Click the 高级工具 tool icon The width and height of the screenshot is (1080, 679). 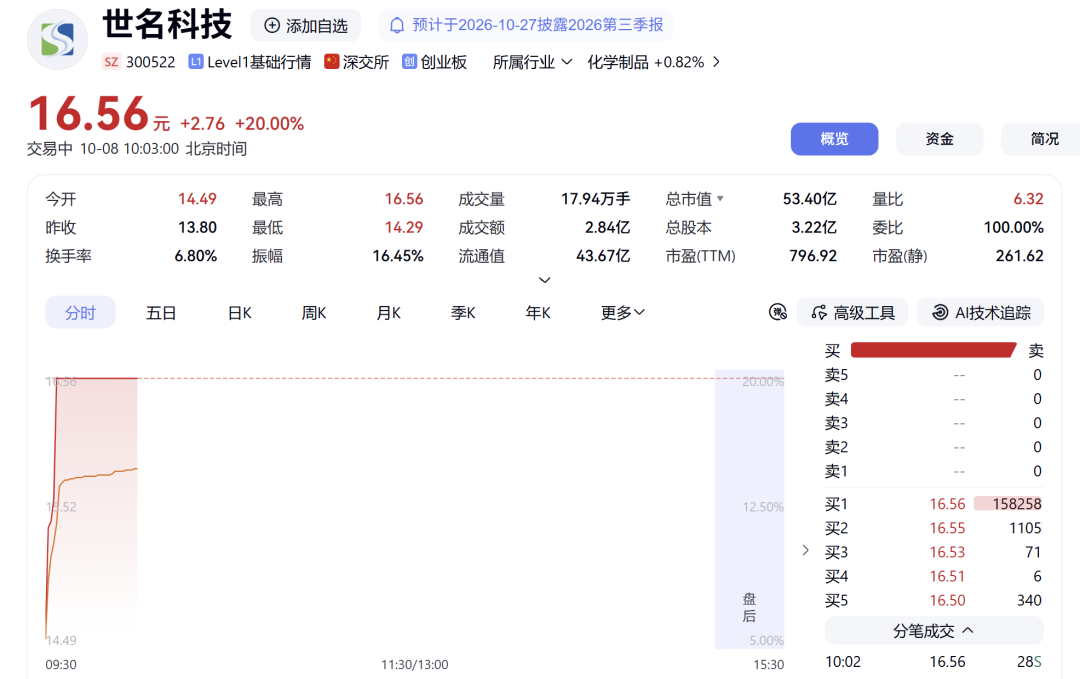tap(819, 313)
